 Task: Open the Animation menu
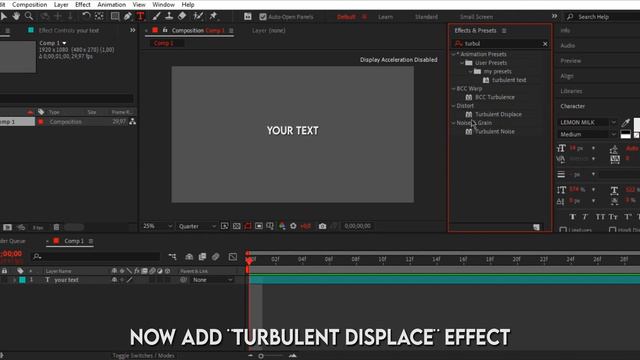111,4
